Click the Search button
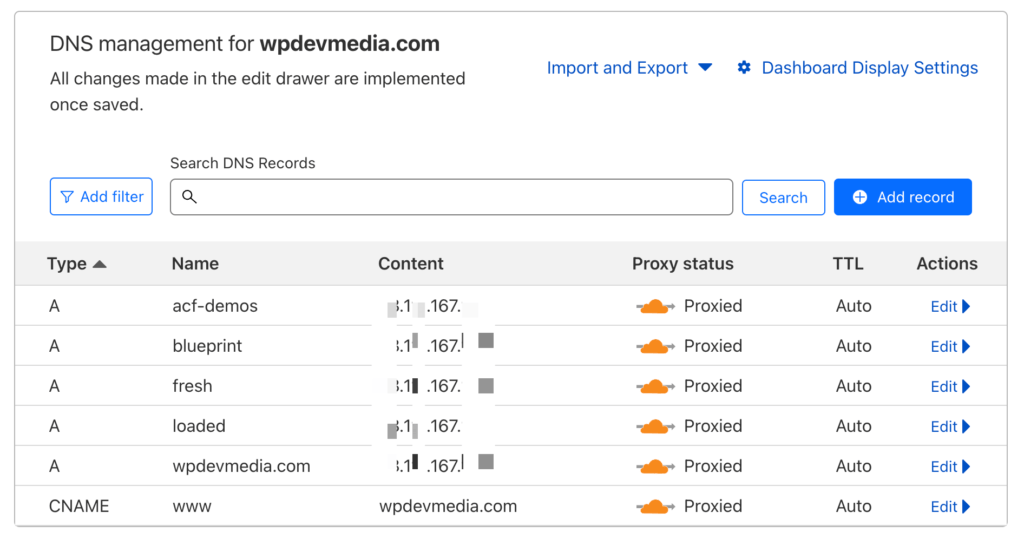Viewport: 1024px width, 539px height. (783, 197)
